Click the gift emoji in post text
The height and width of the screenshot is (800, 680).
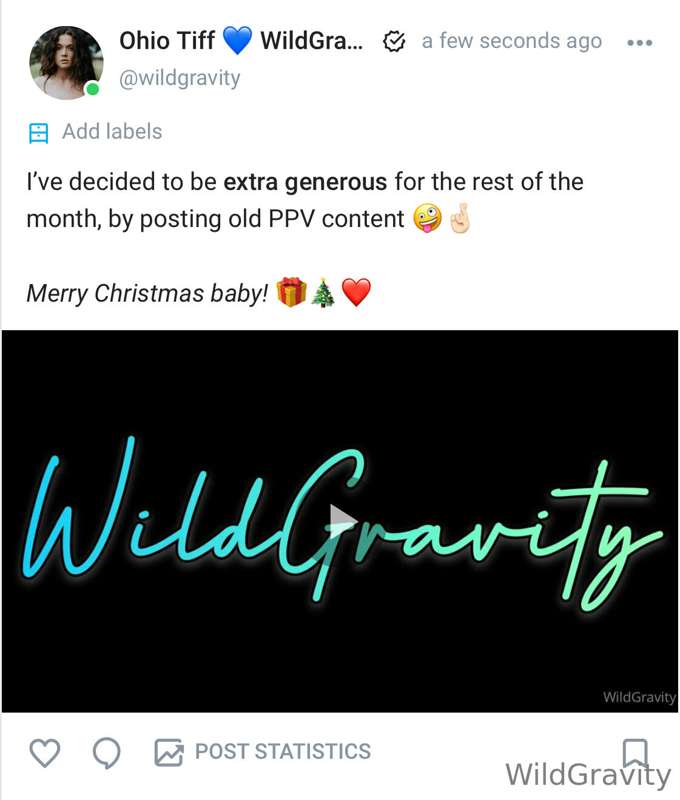[x=291, y=292]
